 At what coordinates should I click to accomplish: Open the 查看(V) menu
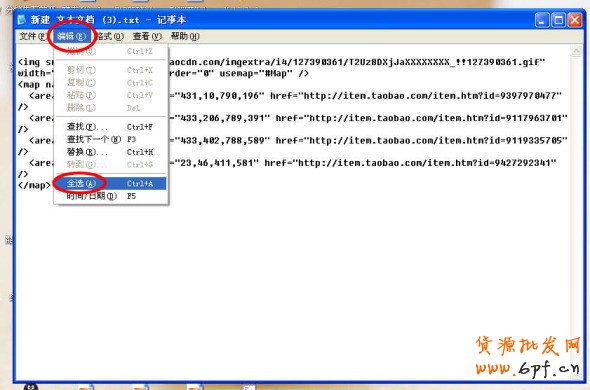tap(147, 36)
